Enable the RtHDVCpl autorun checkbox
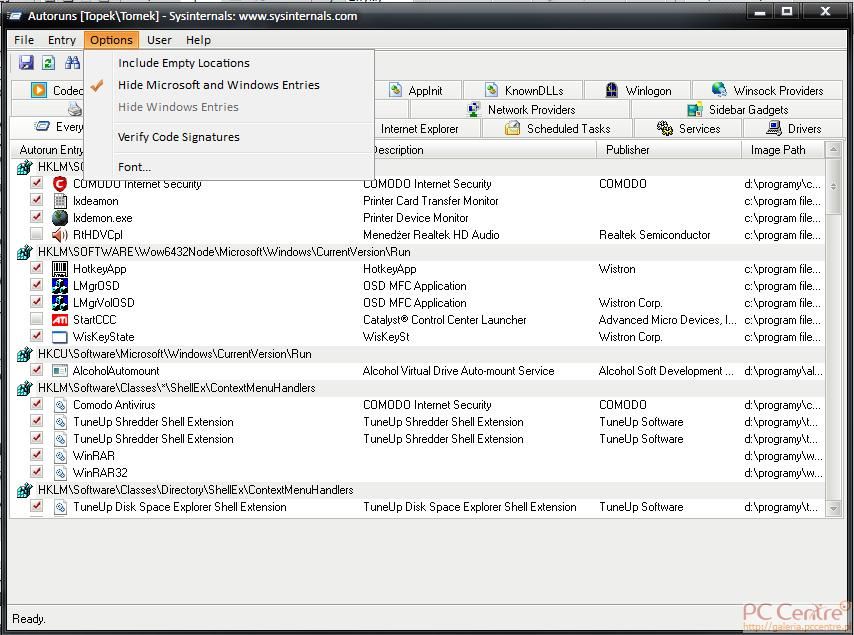Image resolution: width=854 pixels, height=635 pixels. pos(37,235)
